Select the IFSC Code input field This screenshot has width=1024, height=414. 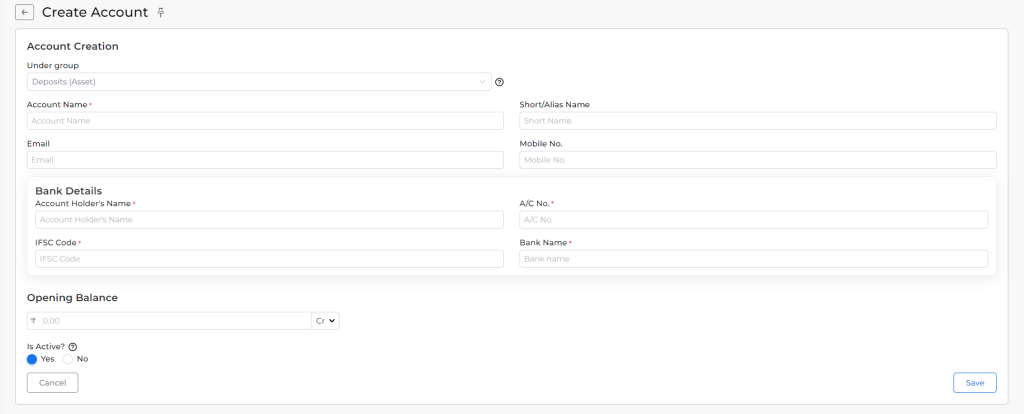tap(269, 259)
